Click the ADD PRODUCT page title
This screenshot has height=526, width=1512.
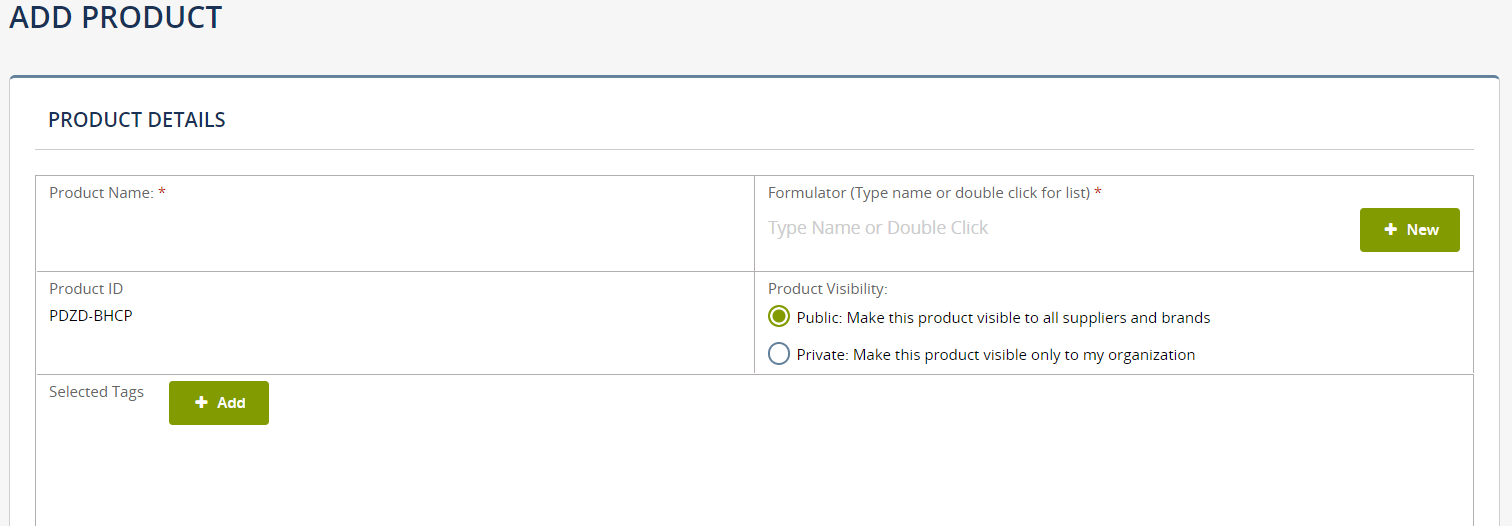click(x=116, y=18)
